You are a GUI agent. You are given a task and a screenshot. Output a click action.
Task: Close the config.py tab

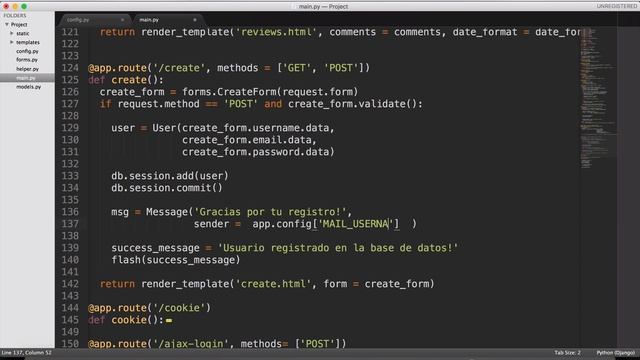coord(122,20)
